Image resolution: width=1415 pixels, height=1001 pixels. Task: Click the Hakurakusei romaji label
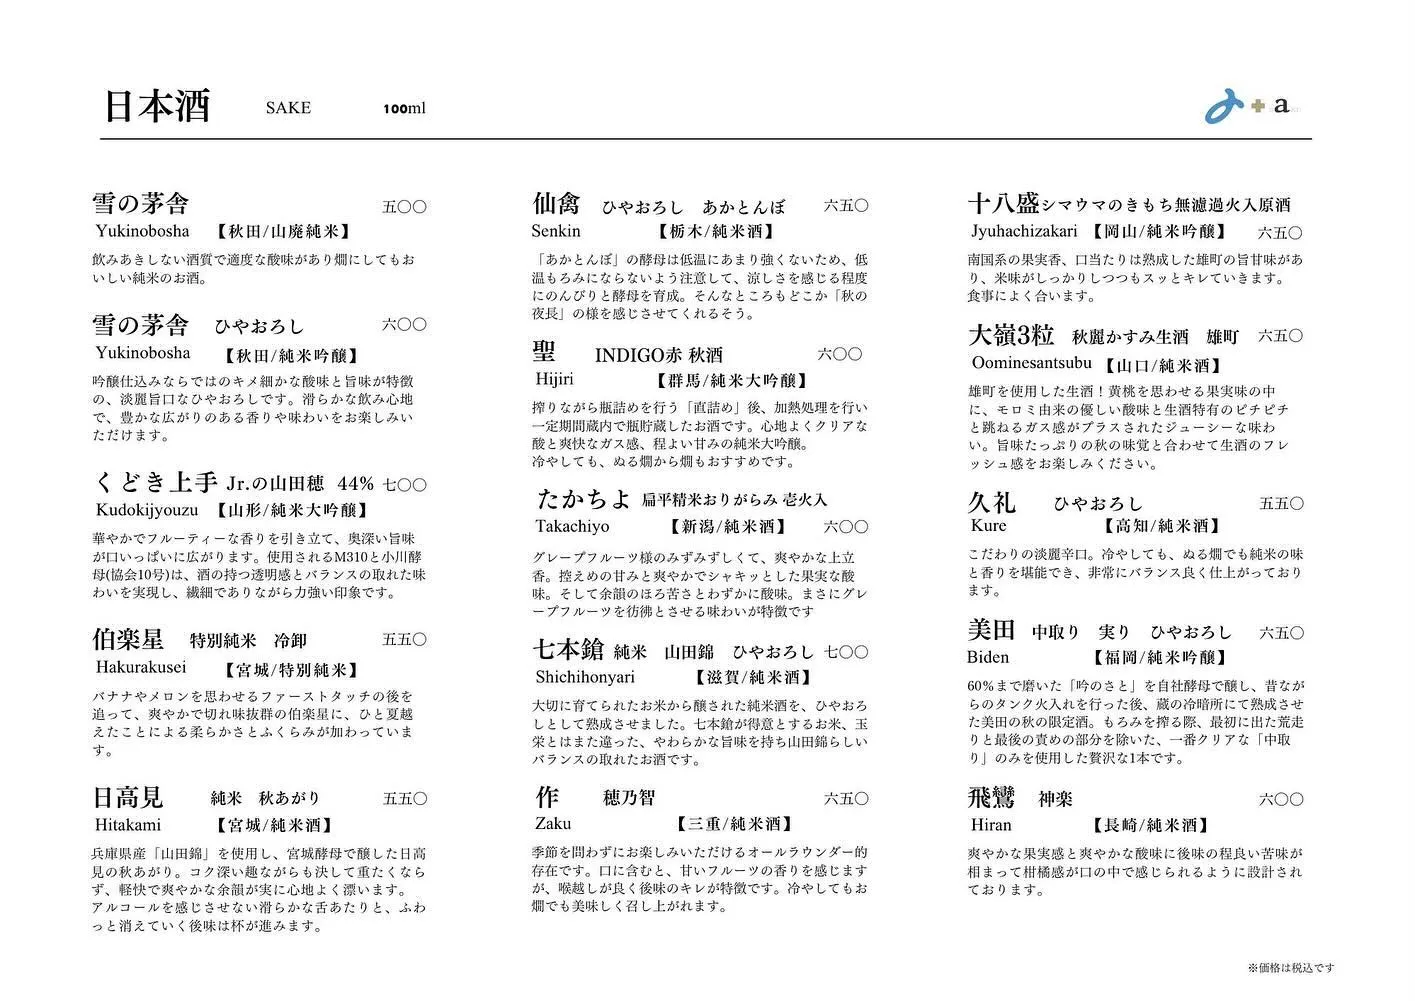click(x=141, y=667)
